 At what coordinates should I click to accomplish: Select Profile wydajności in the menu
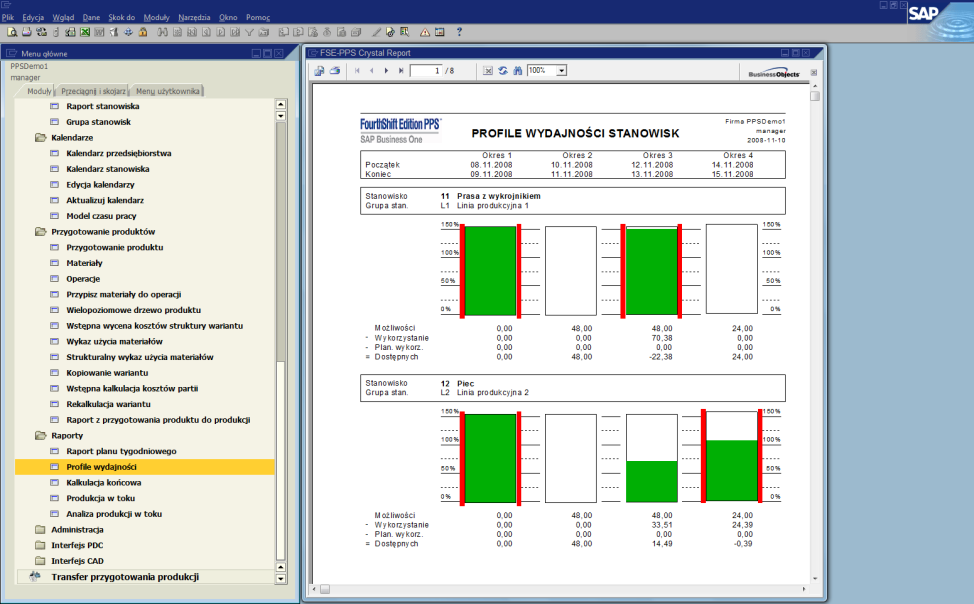coord(144,467)
